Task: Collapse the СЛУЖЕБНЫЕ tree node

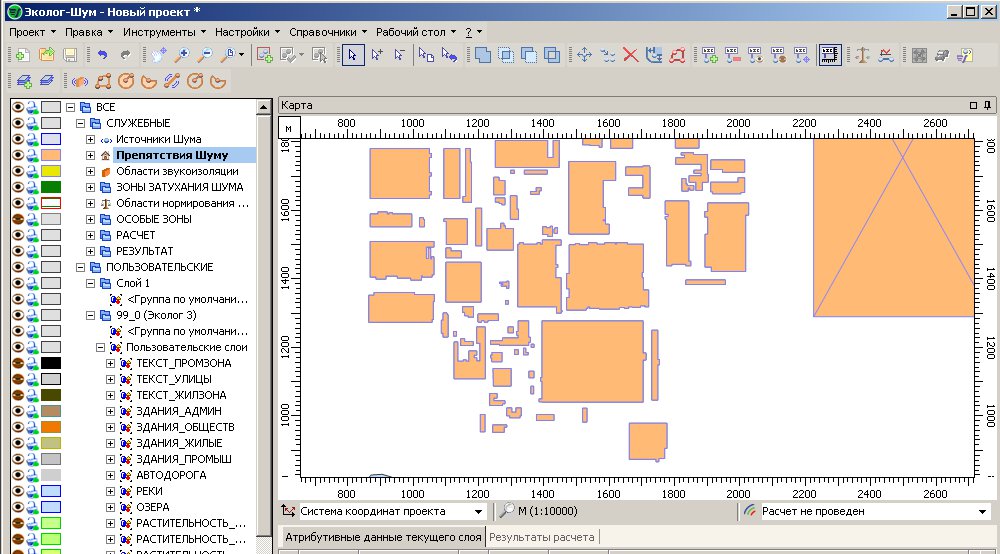Action: [81, 123]
